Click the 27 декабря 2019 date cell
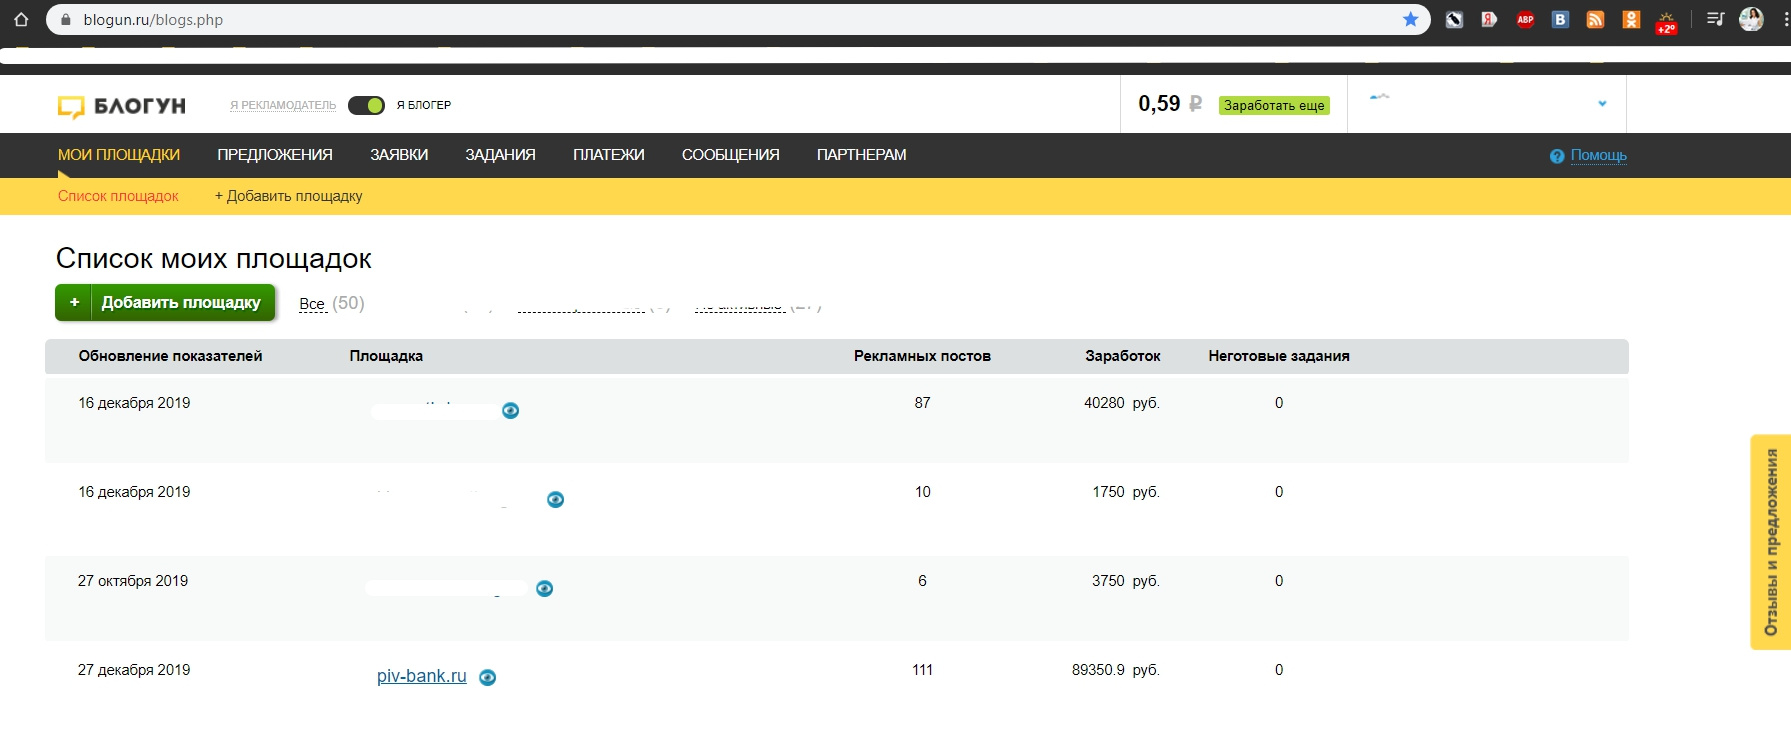This screenshot has width=1791, height=738. coord(134,670)
